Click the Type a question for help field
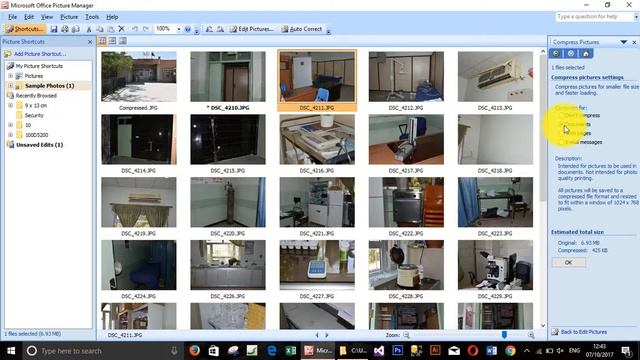640x360 pixels. [x=594, y=17]
